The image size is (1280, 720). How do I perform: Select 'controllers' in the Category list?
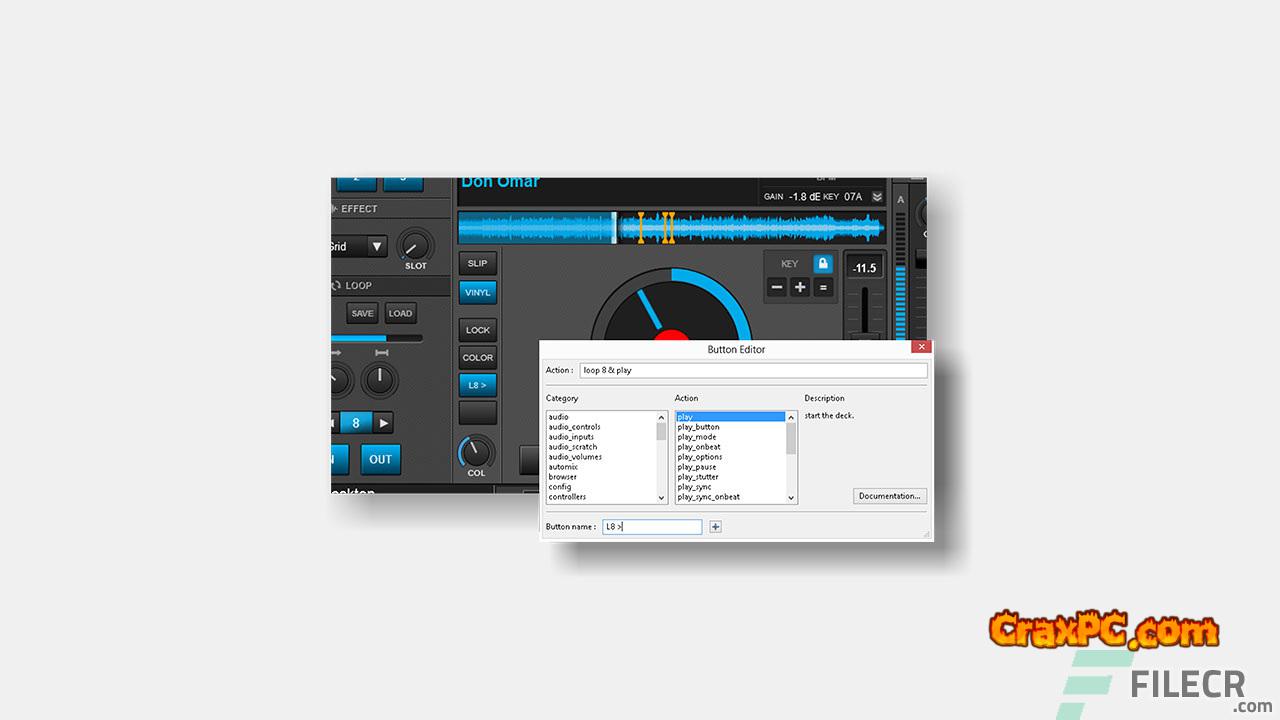point(567,497)
